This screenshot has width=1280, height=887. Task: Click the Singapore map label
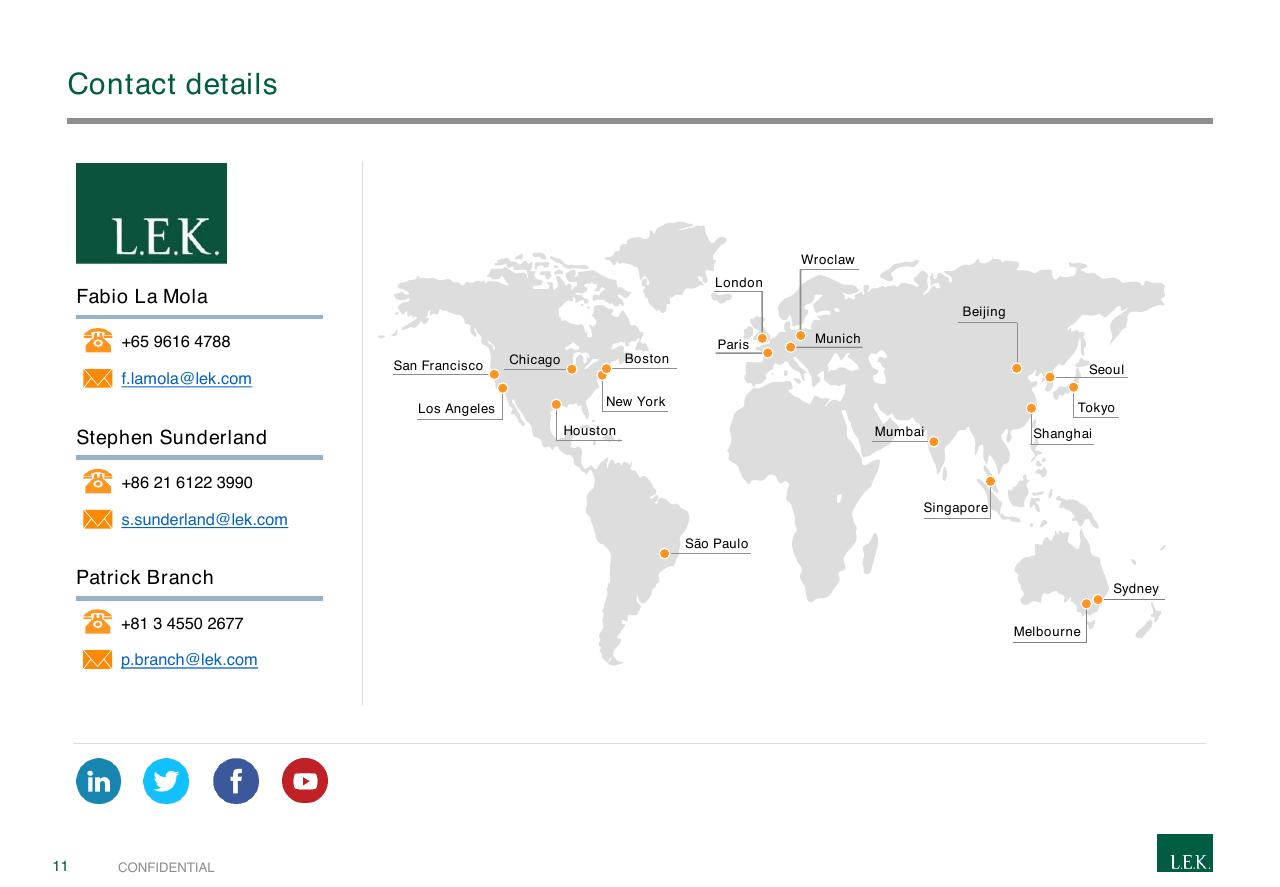tap(956, 508)
